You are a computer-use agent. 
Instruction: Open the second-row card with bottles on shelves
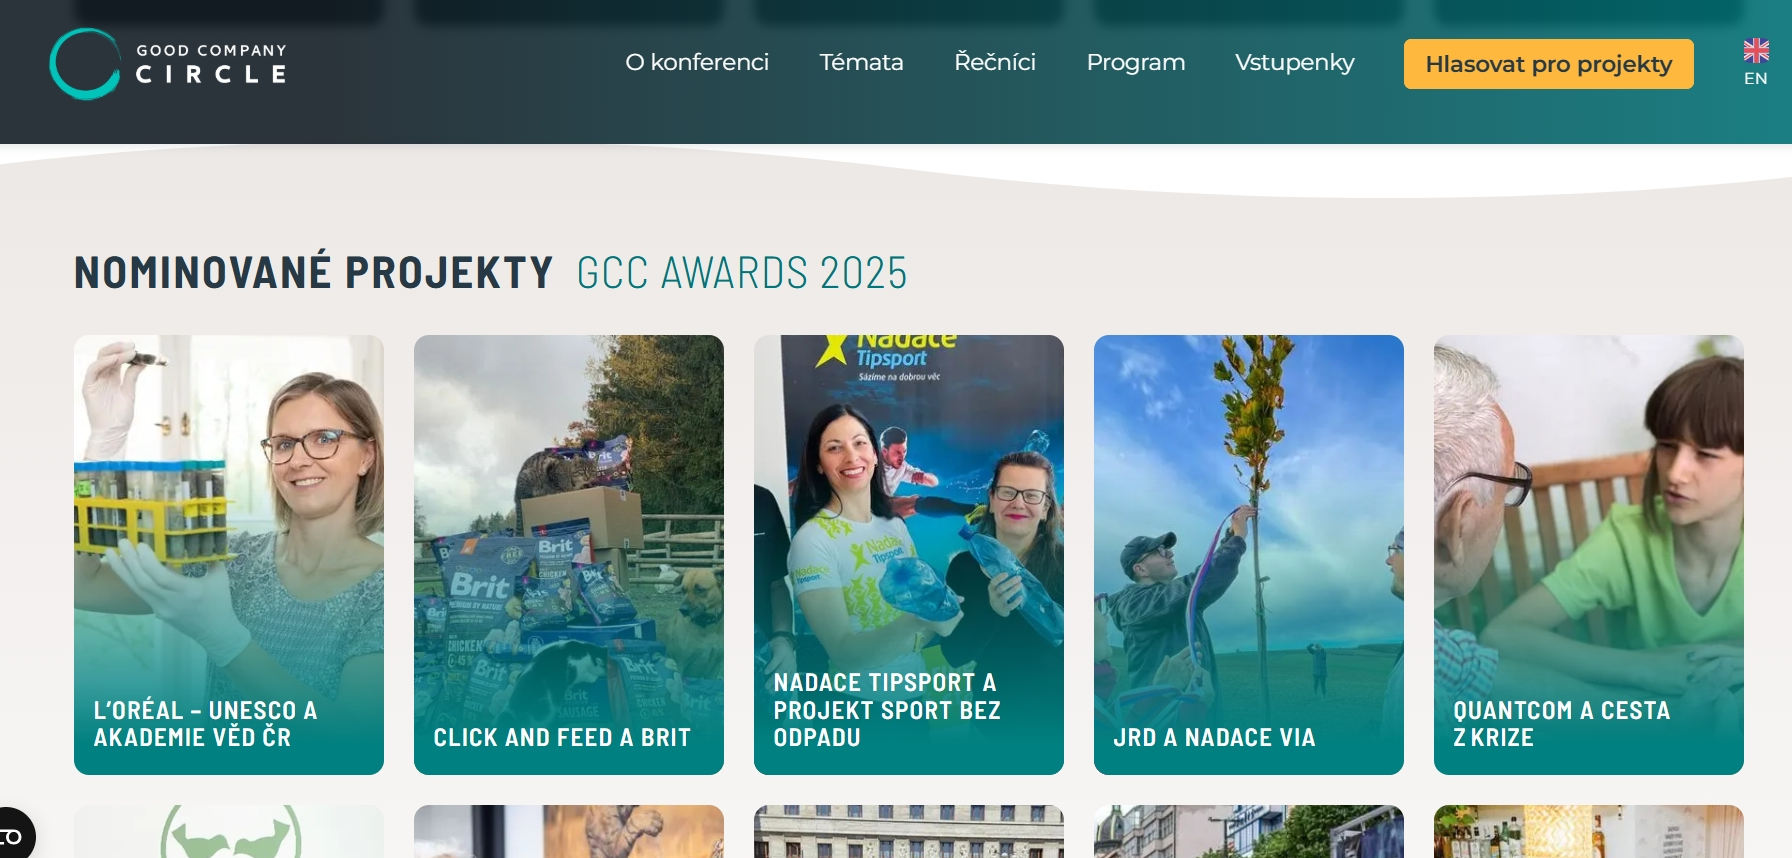[1589, 831]
